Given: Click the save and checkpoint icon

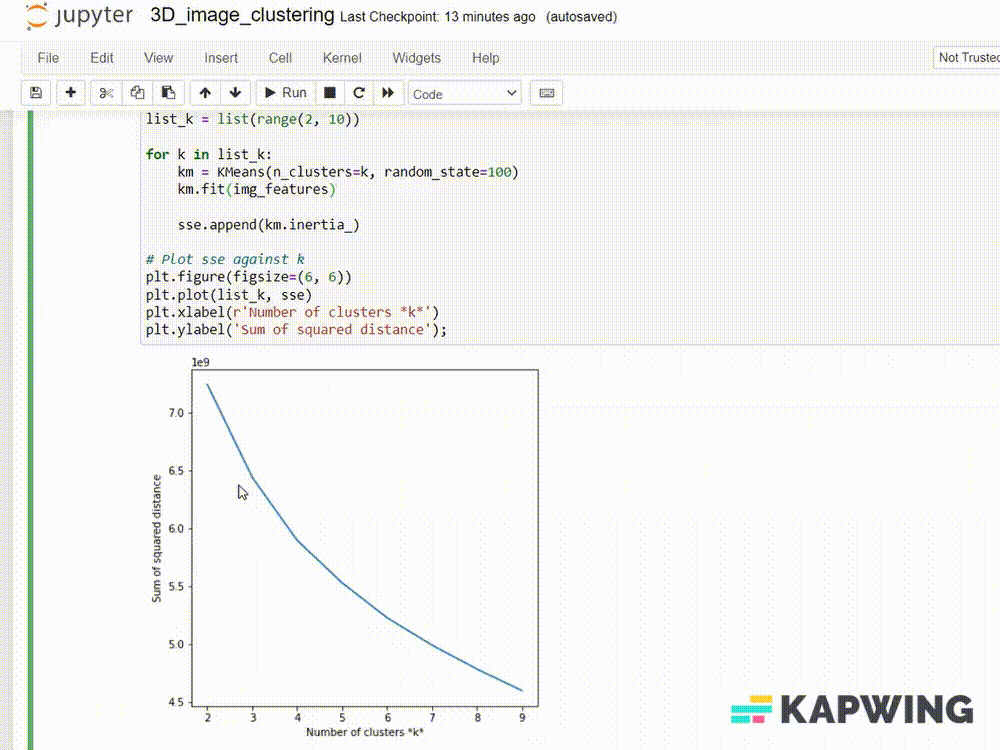Looking at the screenshot, I should [36, 93].
